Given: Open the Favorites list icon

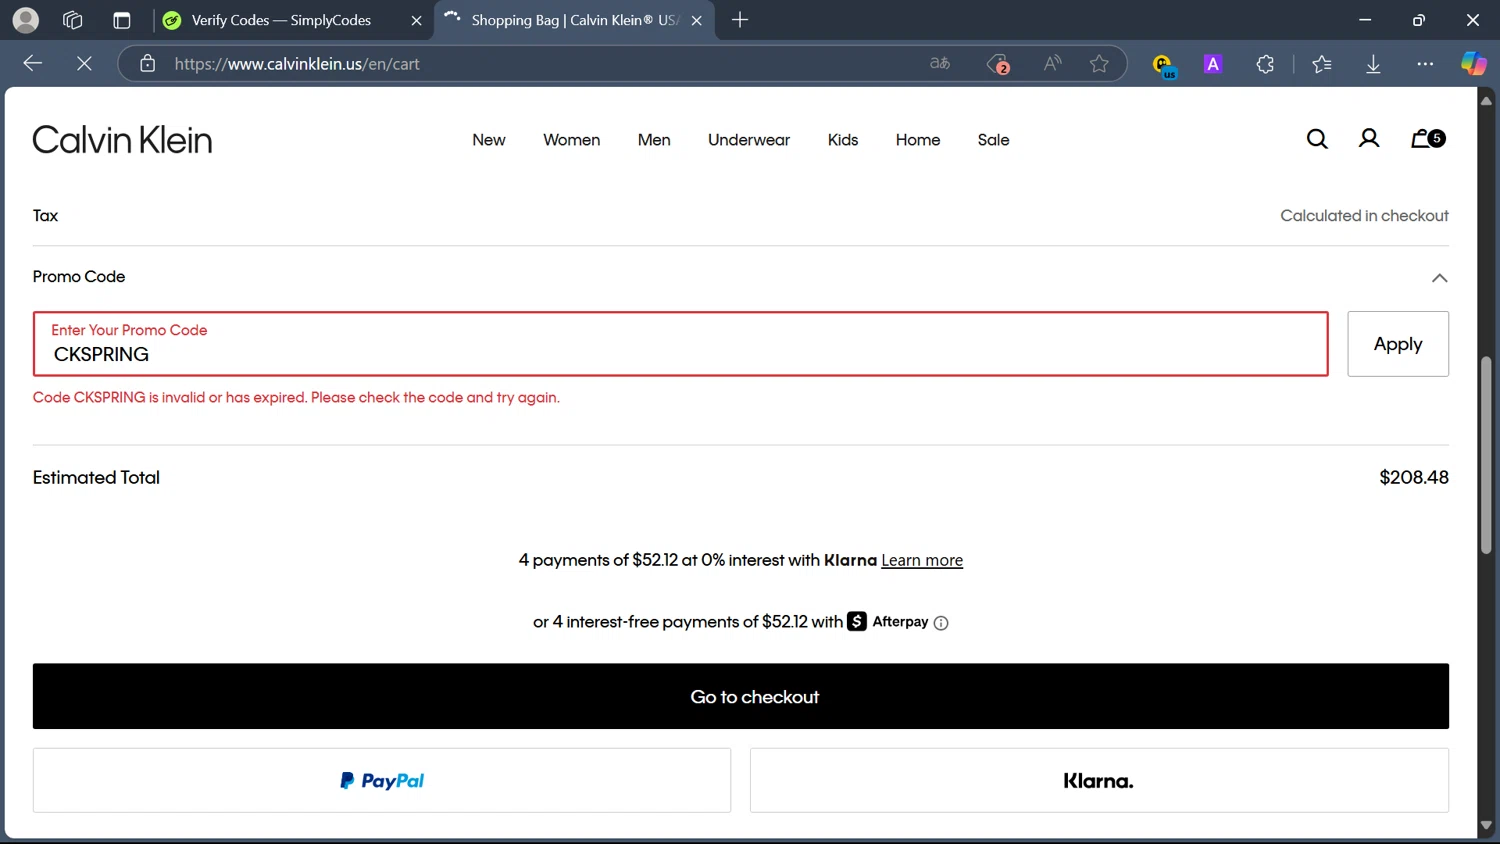Looking at the screenshot, I should 1322,64.
